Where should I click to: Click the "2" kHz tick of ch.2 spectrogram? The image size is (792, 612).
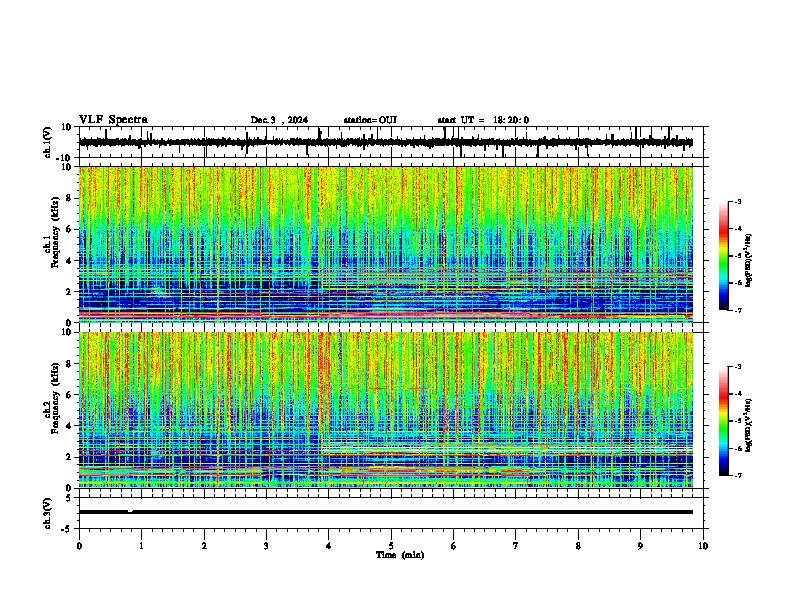coord(69,457)
